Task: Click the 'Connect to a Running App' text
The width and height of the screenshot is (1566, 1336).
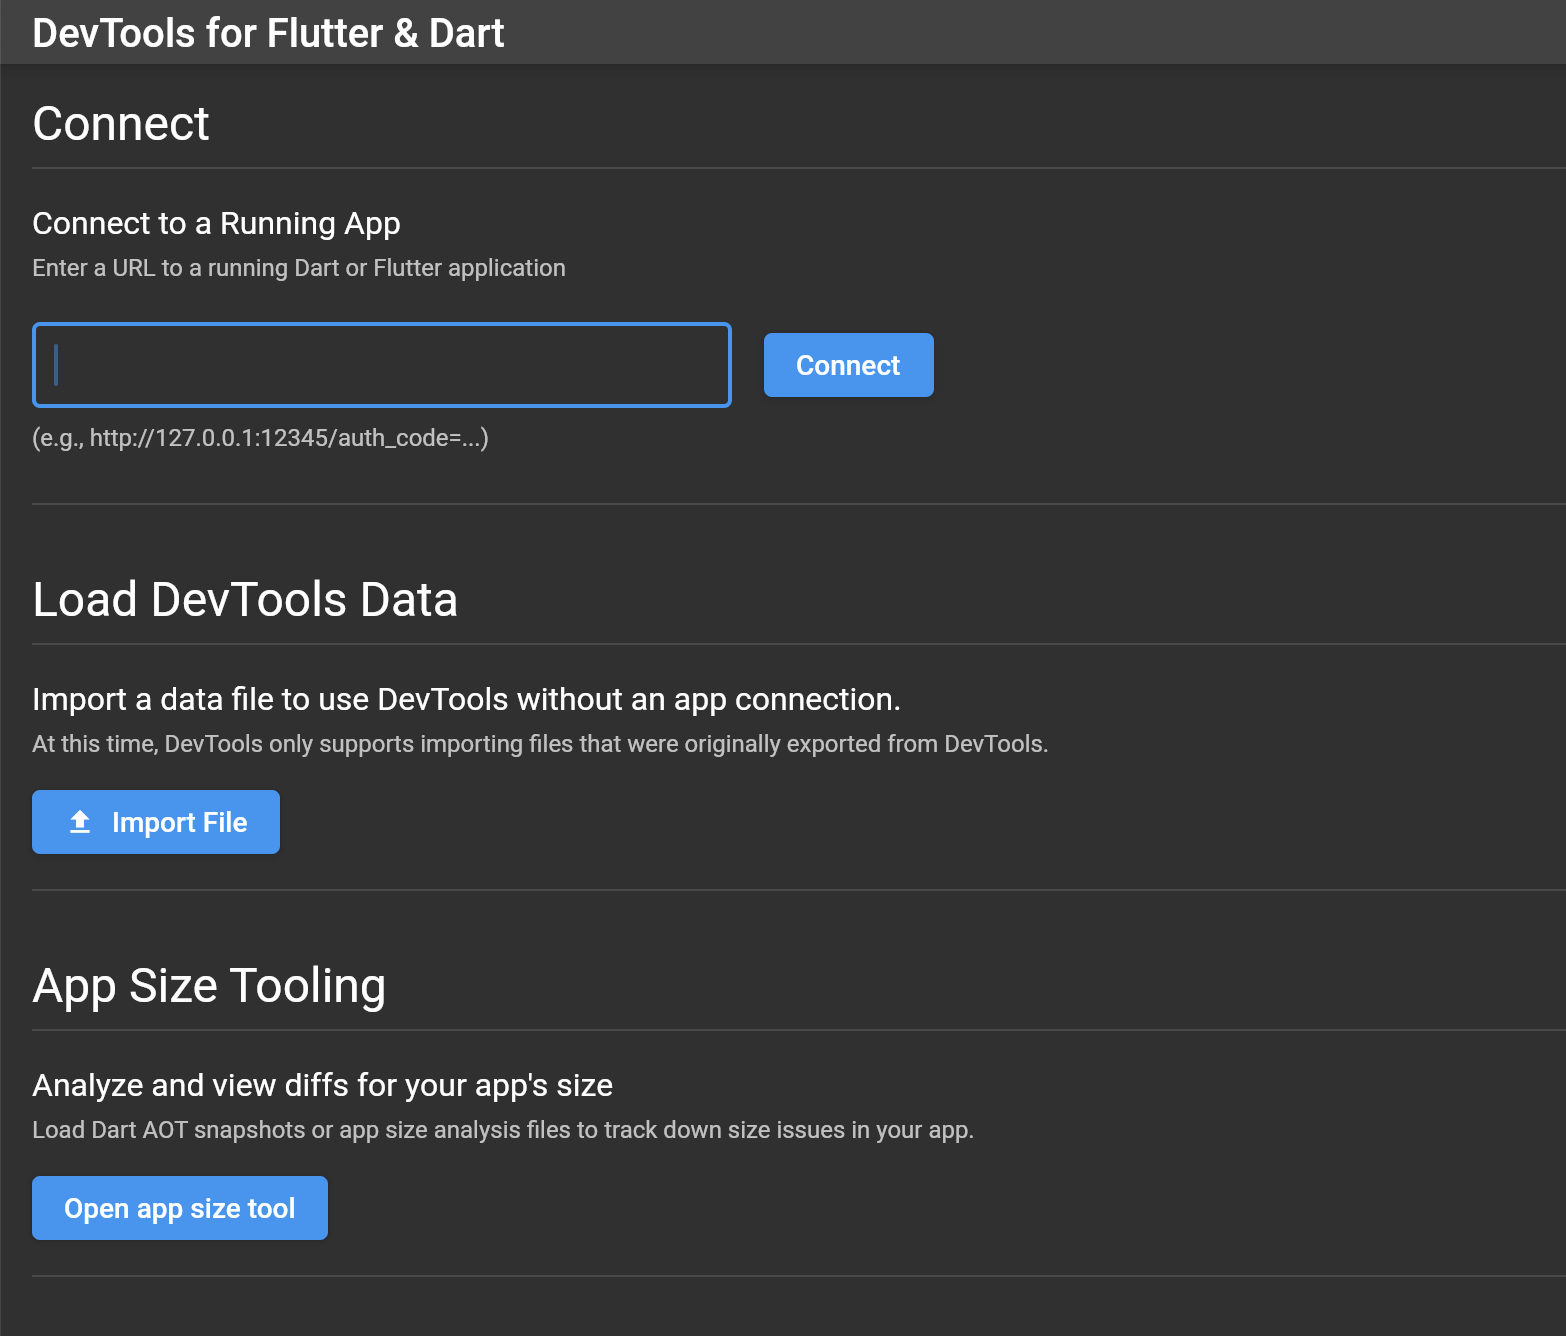Action: point(216,223)
